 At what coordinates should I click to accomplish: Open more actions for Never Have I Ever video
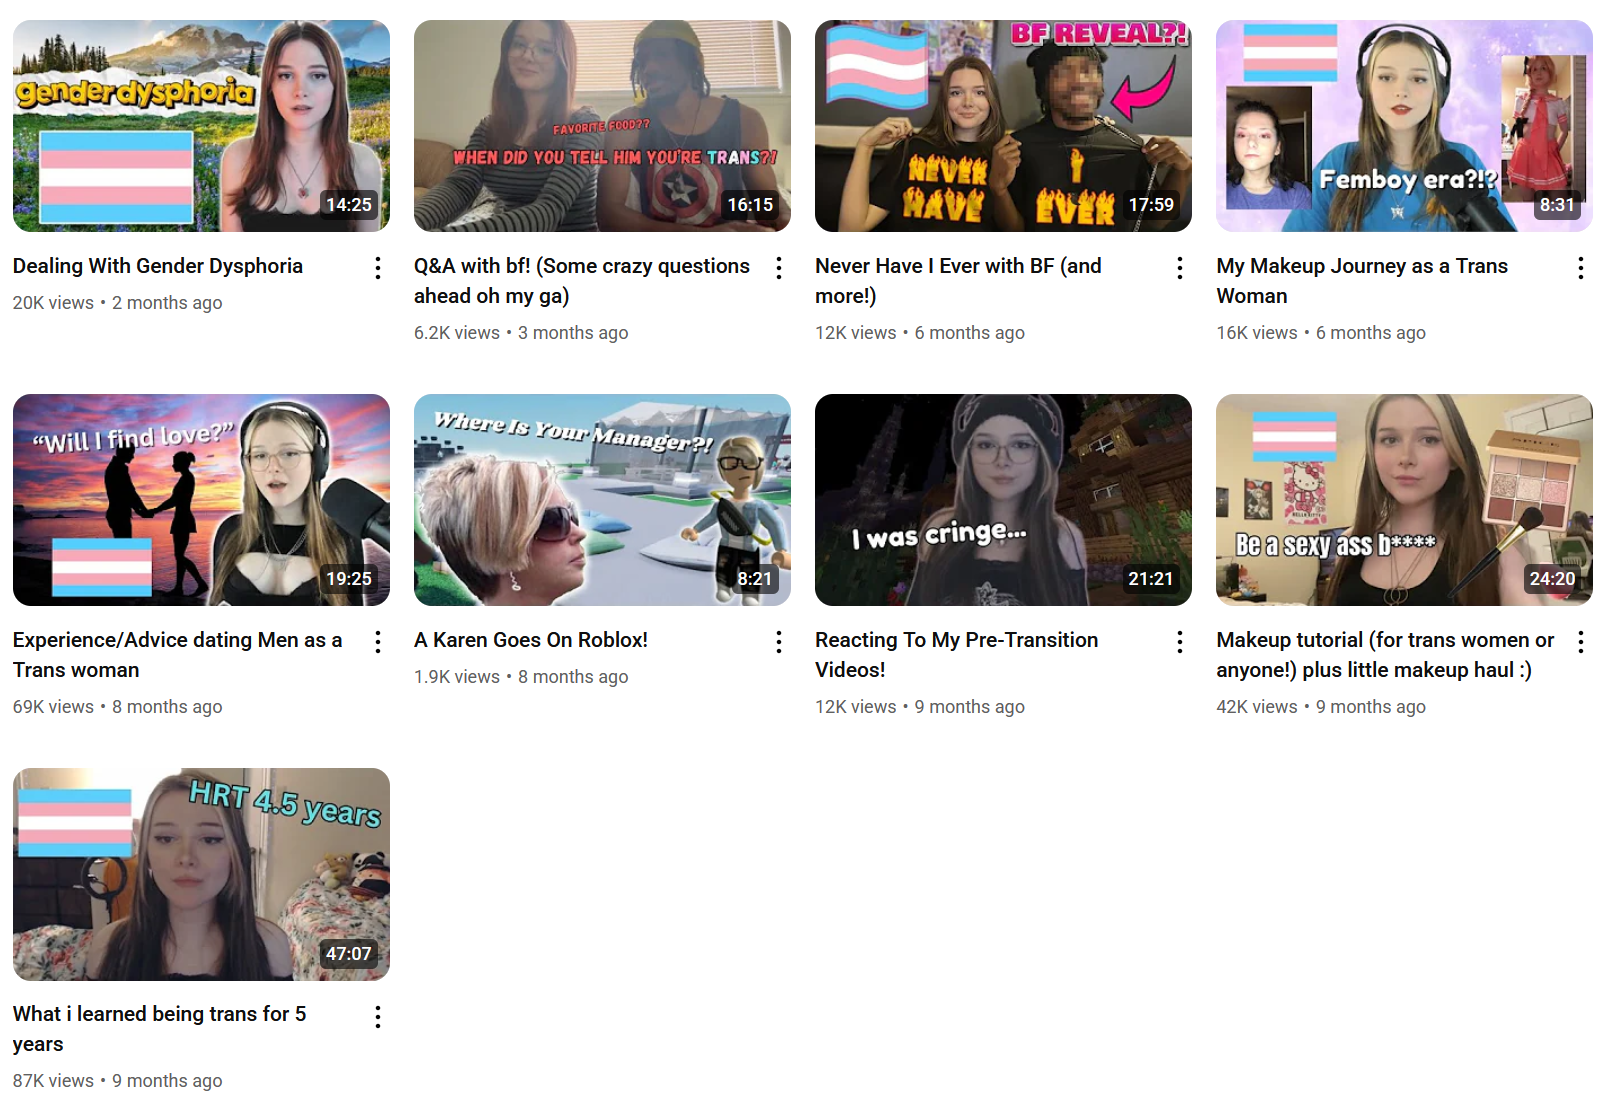1180,268
